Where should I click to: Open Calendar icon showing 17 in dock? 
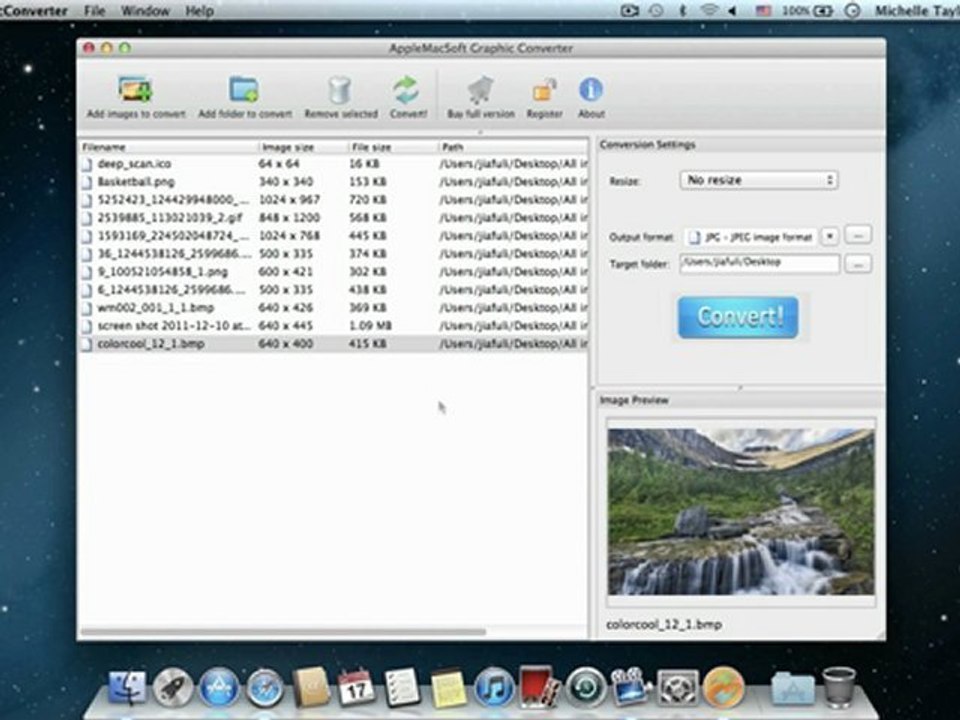point(356,687)
